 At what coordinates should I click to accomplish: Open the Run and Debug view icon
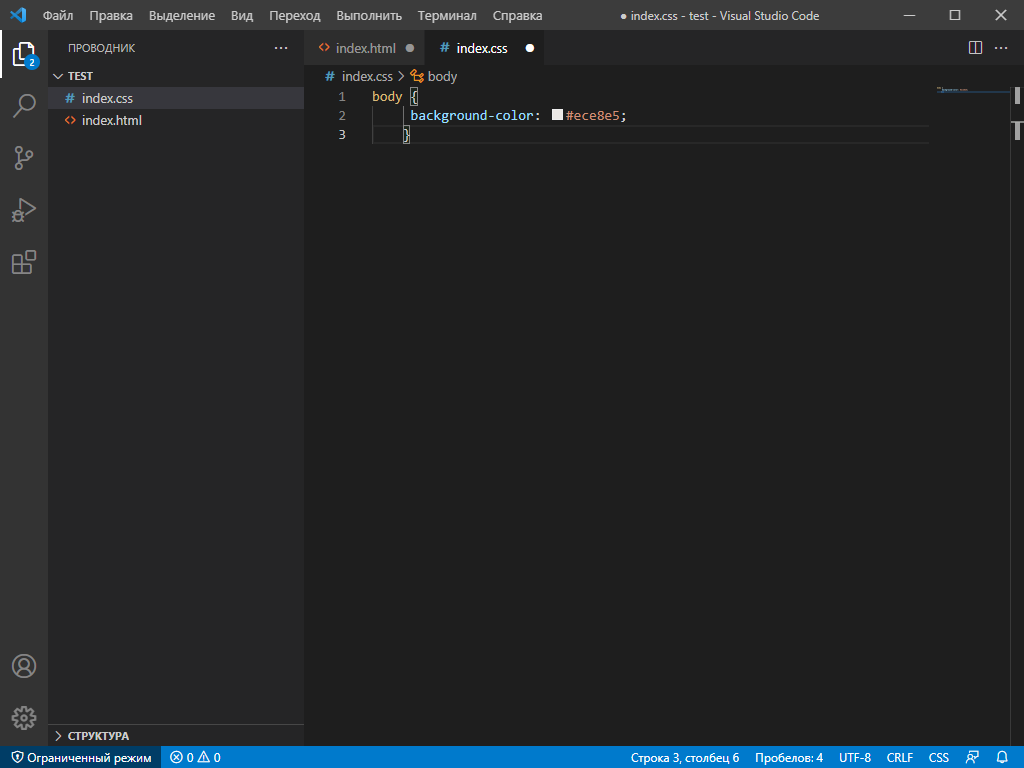[x=24, y=210]
